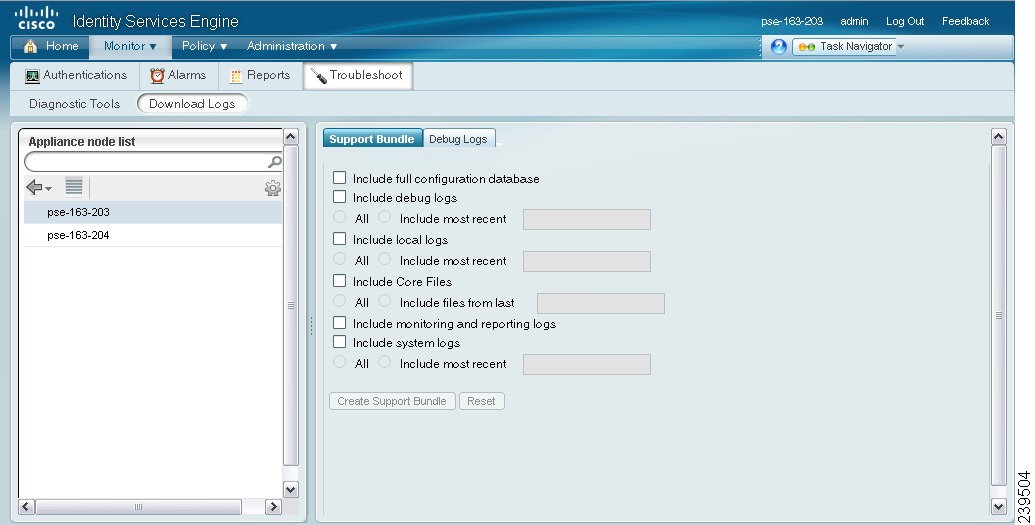Click local logs most recent input field
This screenshot has width=1035, height=525.
point(587,262)
